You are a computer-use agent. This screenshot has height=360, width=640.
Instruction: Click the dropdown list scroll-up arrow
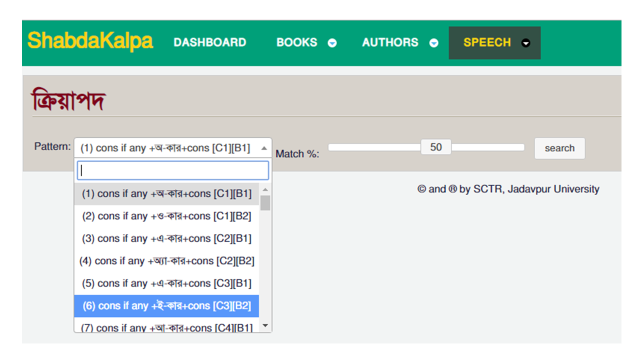(265, 189)
